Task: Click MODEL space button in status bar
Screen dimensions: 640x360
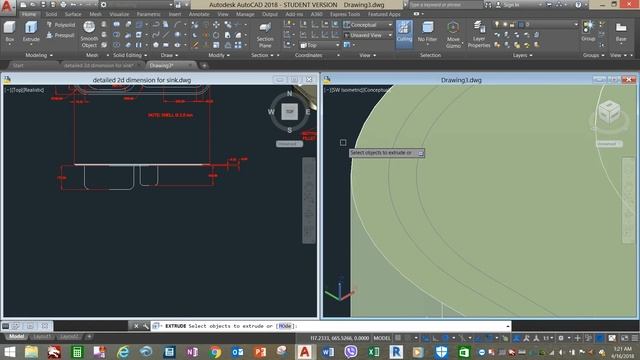Action: click(x=382, y=338)
